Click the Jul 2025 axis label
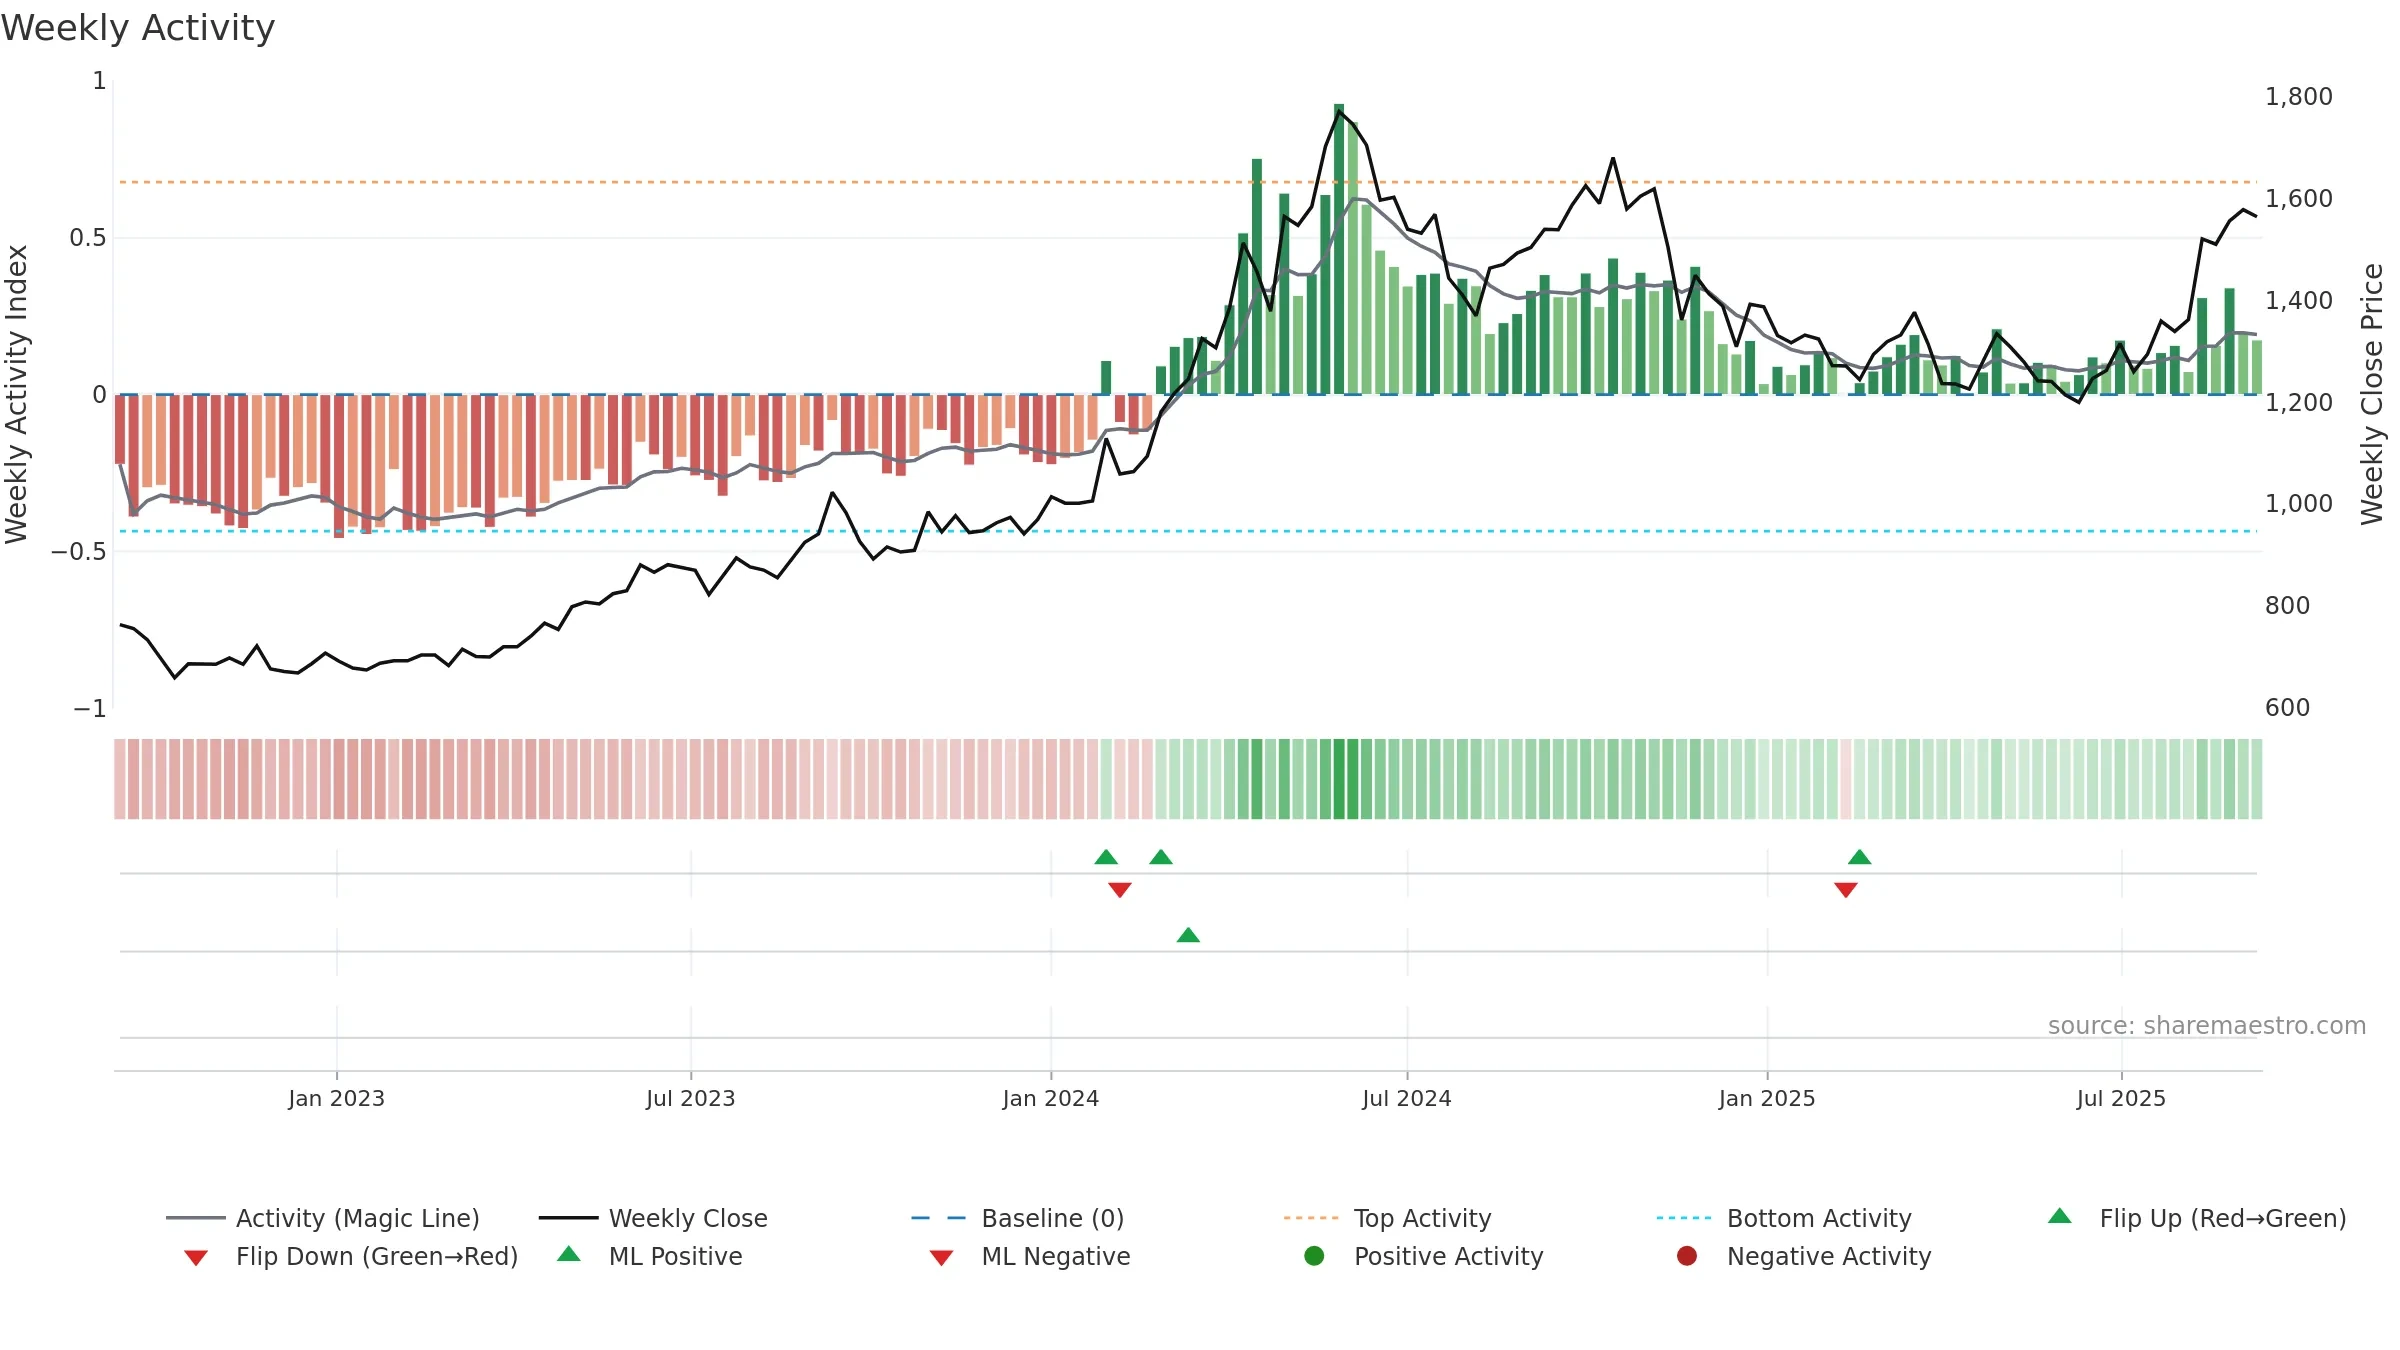Image resolution: width=2400 pixels, height=1350 pixels. [x=2121, y=1099]
